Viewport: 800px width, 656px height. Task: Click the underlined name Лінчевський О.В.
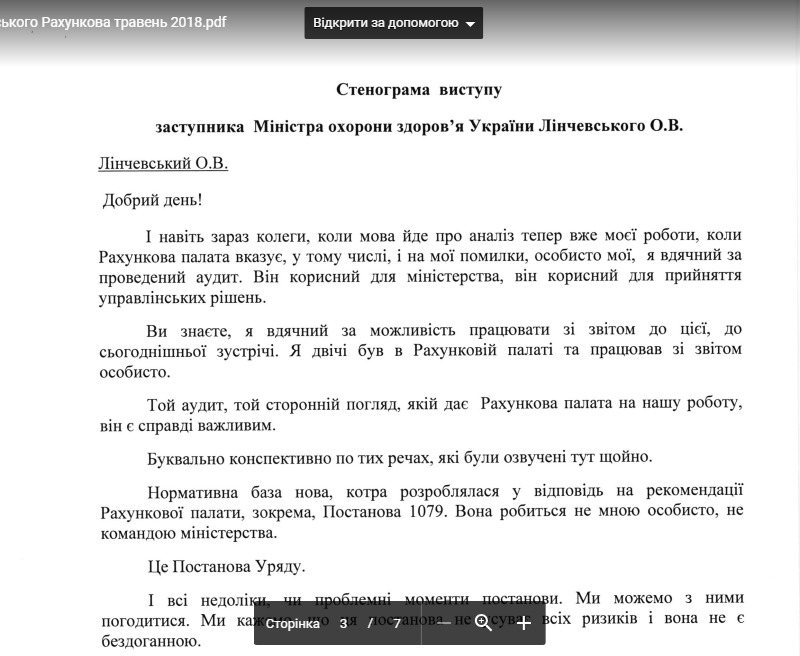point(163,163)
